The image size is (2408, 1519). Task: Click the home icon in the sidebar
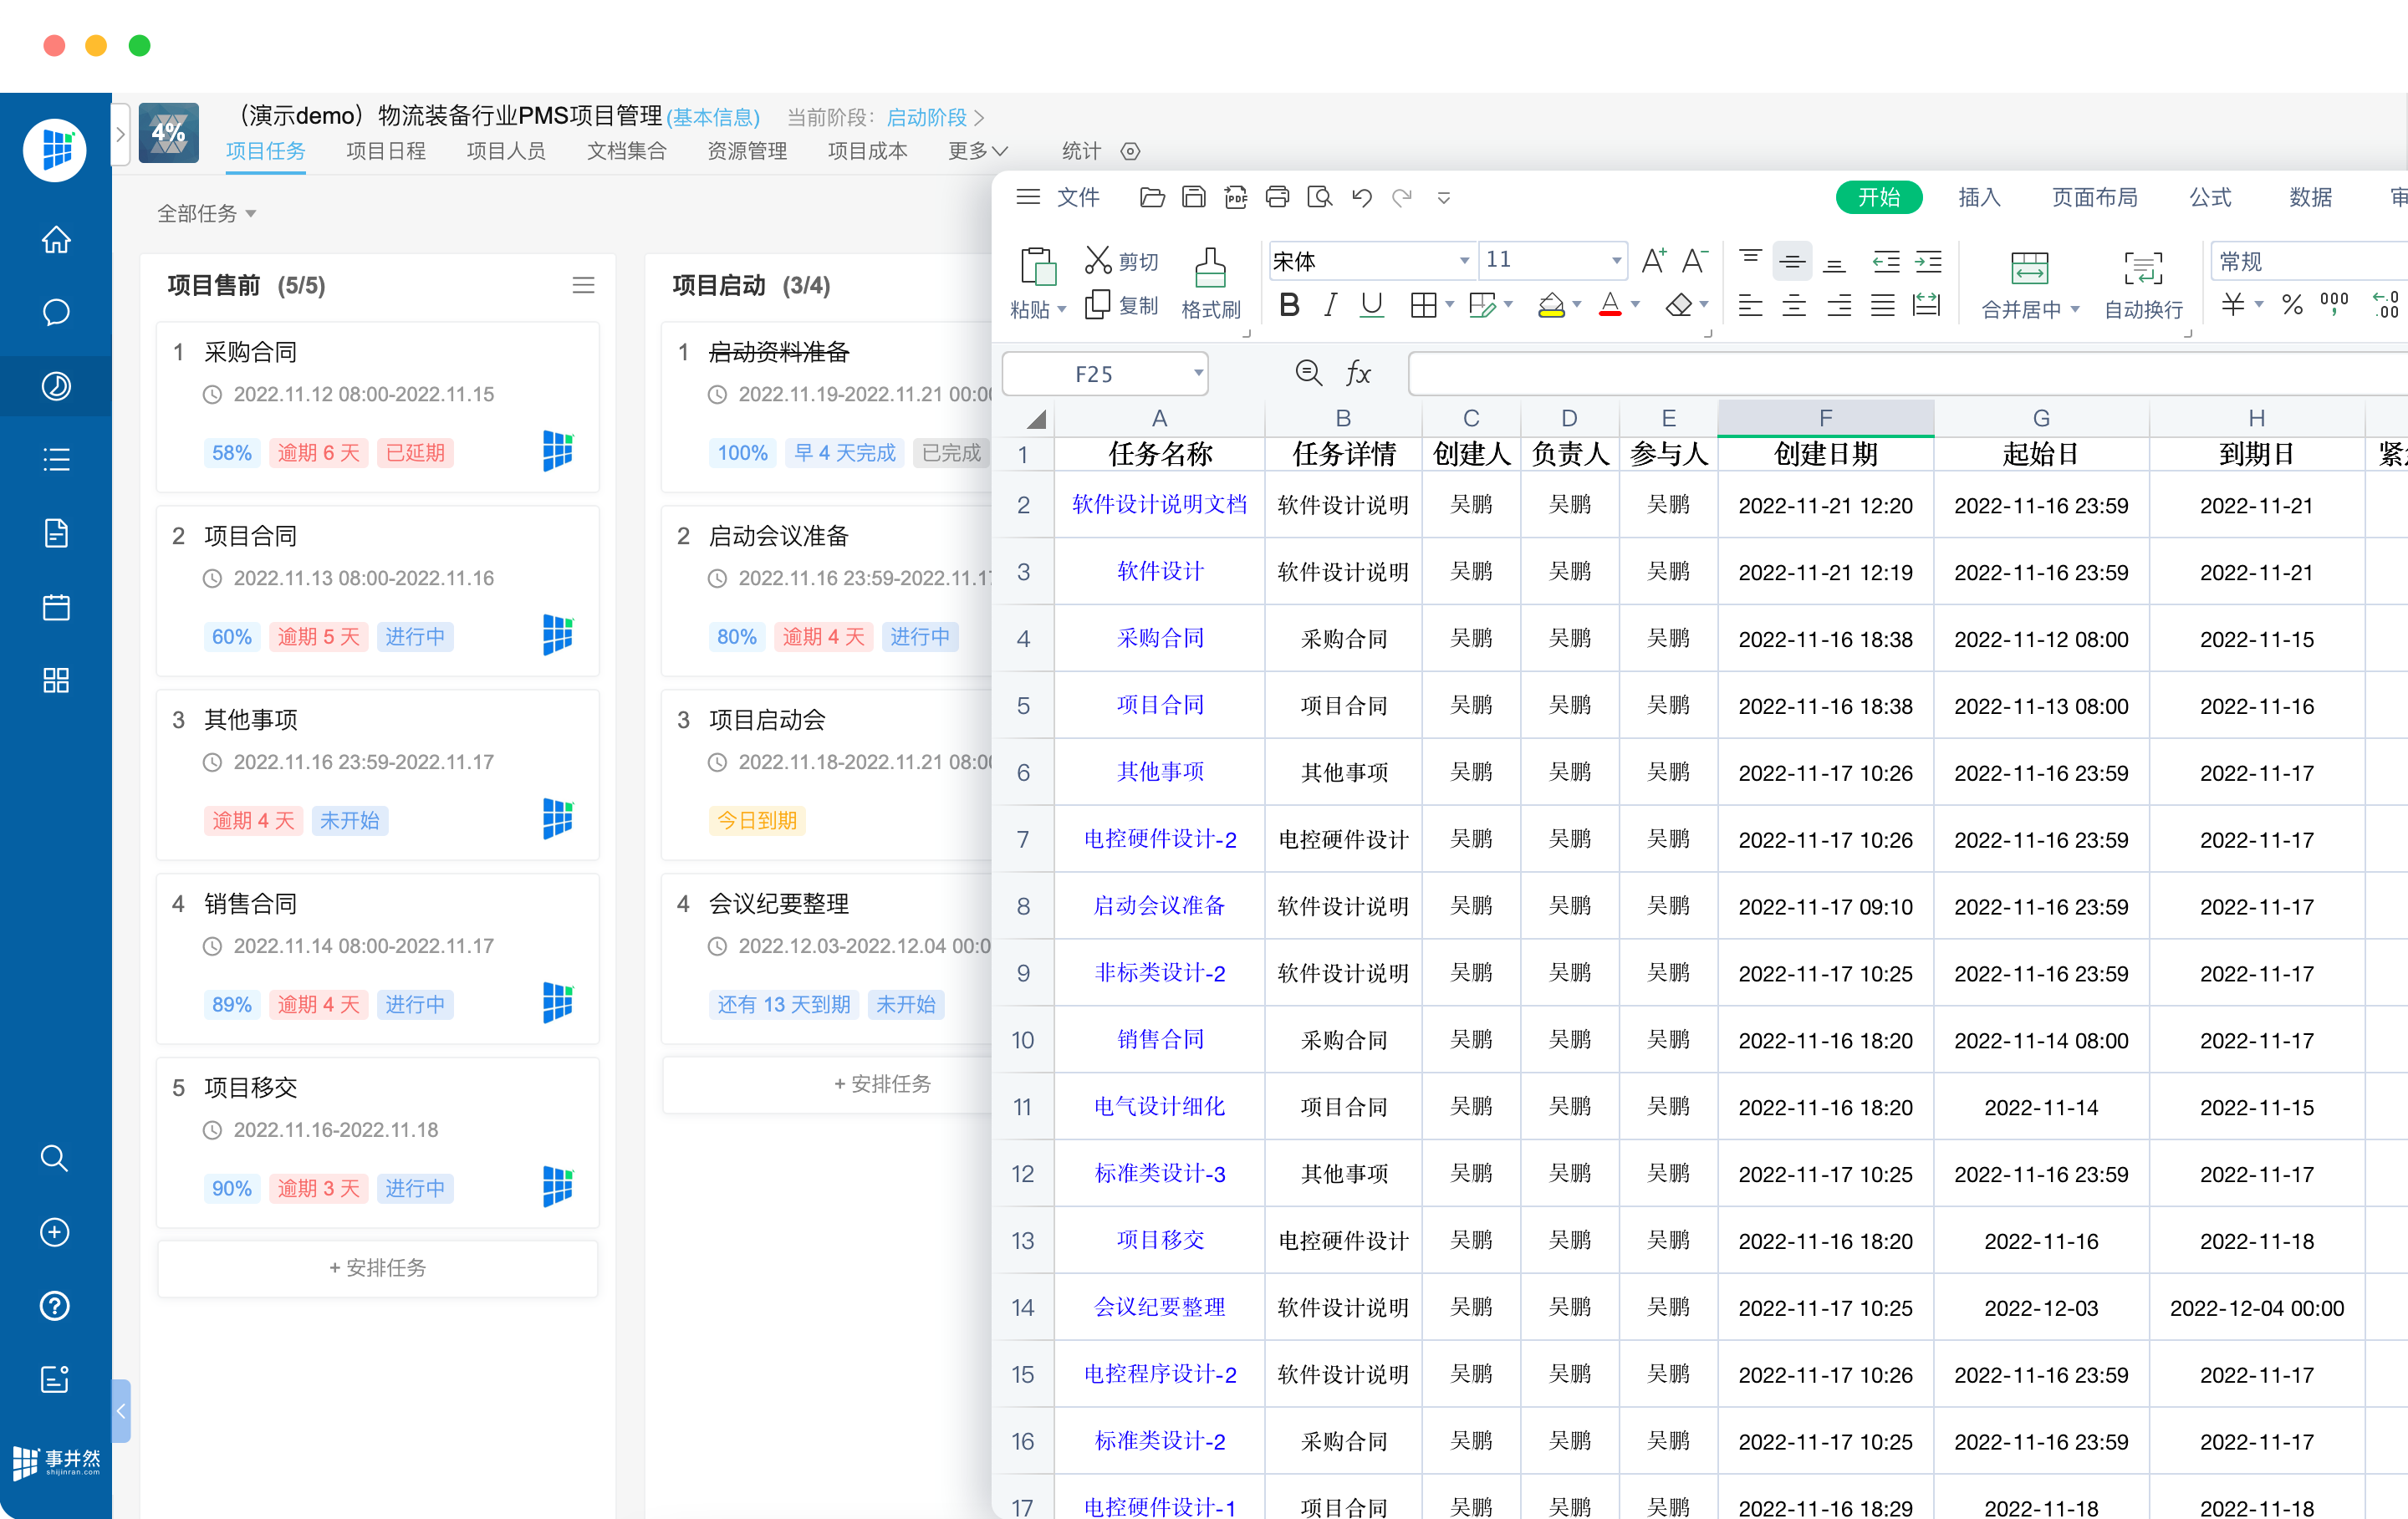[56, 240]
